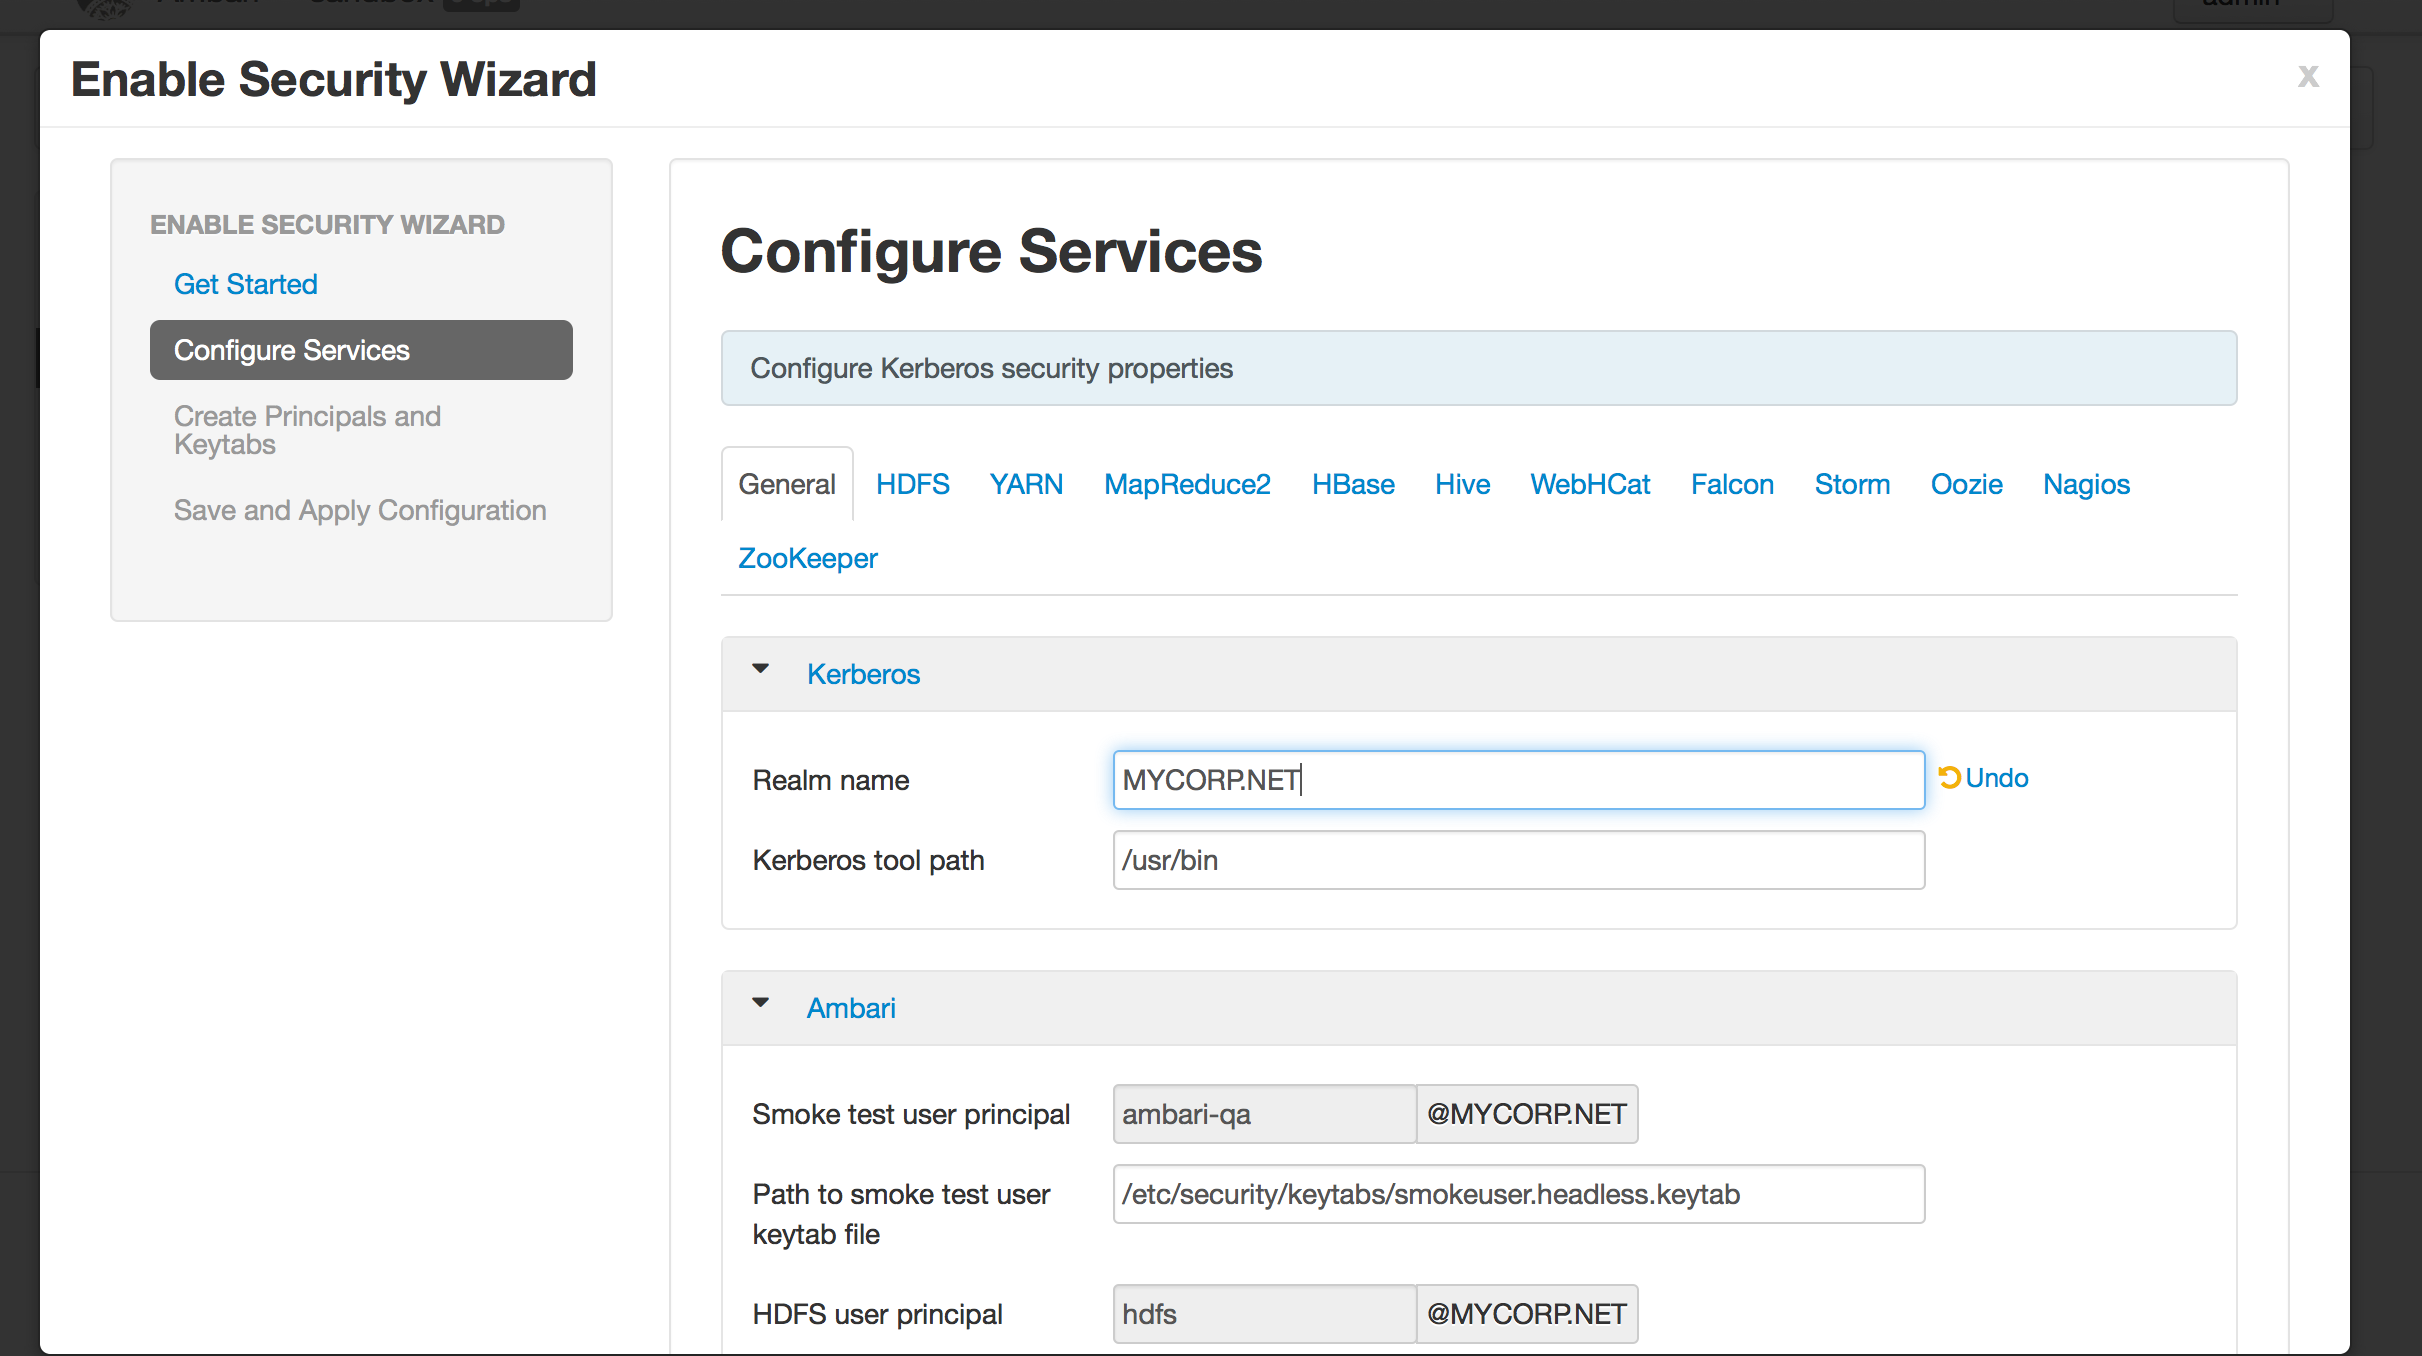Select the Configure Services sidebar step
2422x1356 pixels.
coord(361,350)
